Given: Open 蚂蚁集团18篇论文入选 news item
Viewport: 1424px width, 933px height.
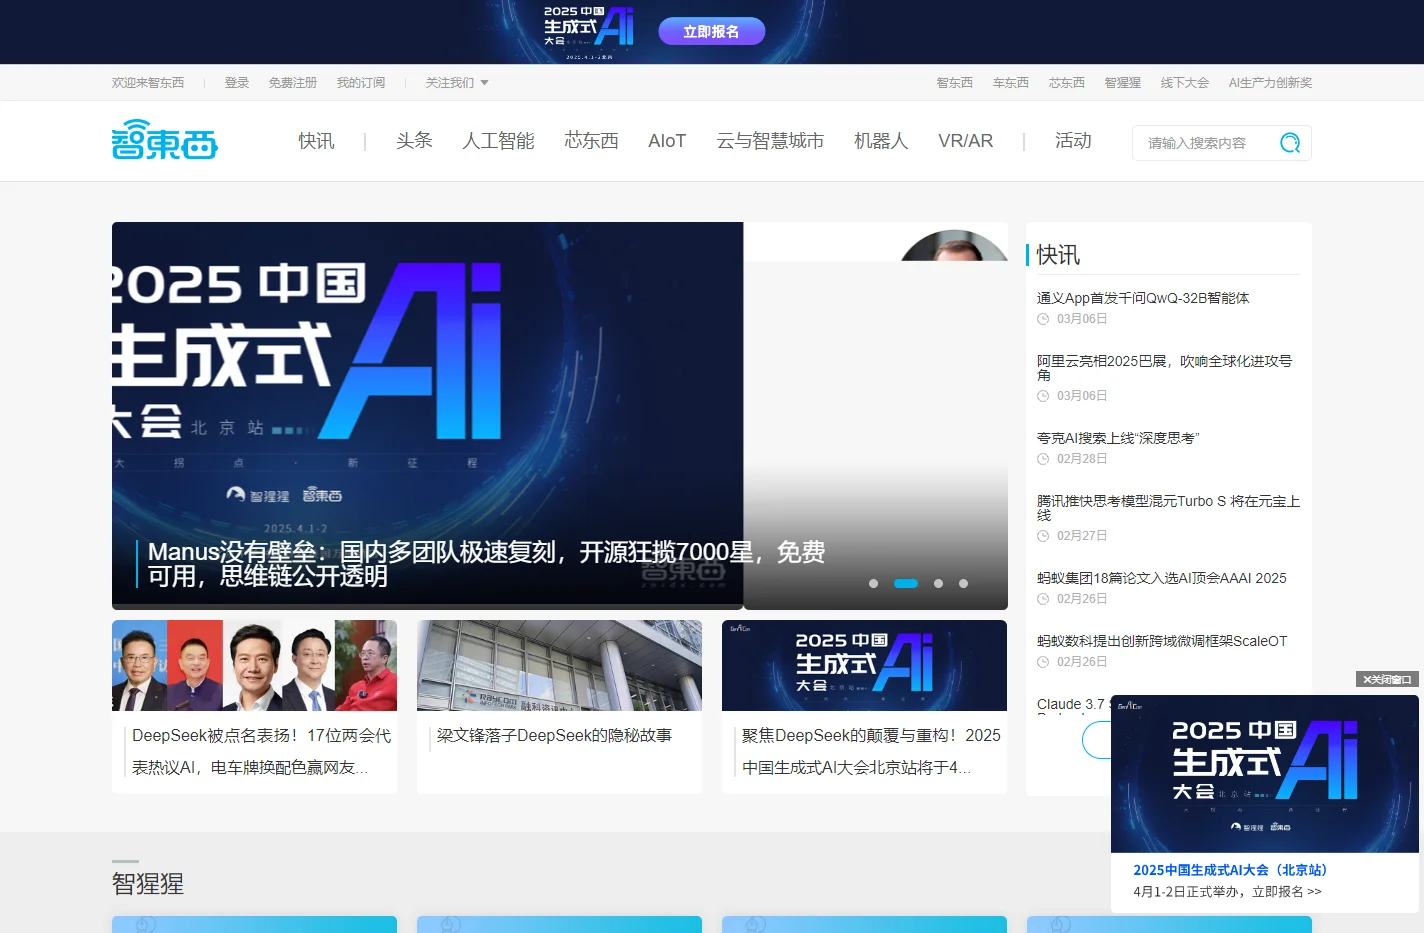Looking at the screenshot, I should click(1162, 578).
